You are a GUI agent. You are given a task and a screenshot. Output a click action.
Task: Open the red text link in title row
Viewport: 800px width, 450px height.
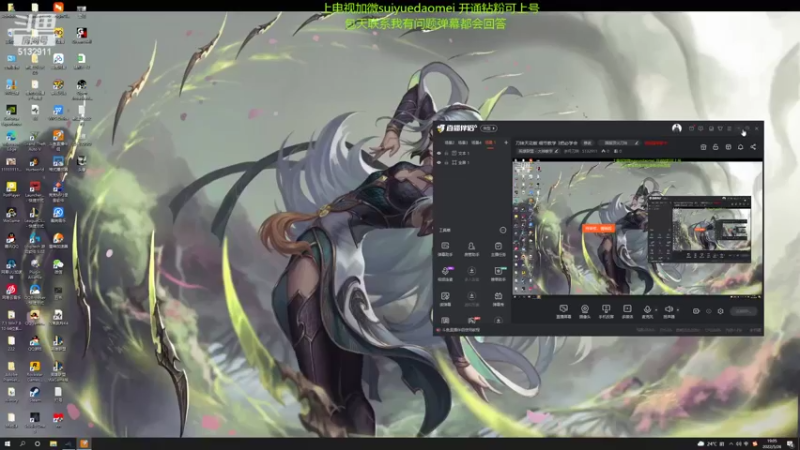pos(656,143)
